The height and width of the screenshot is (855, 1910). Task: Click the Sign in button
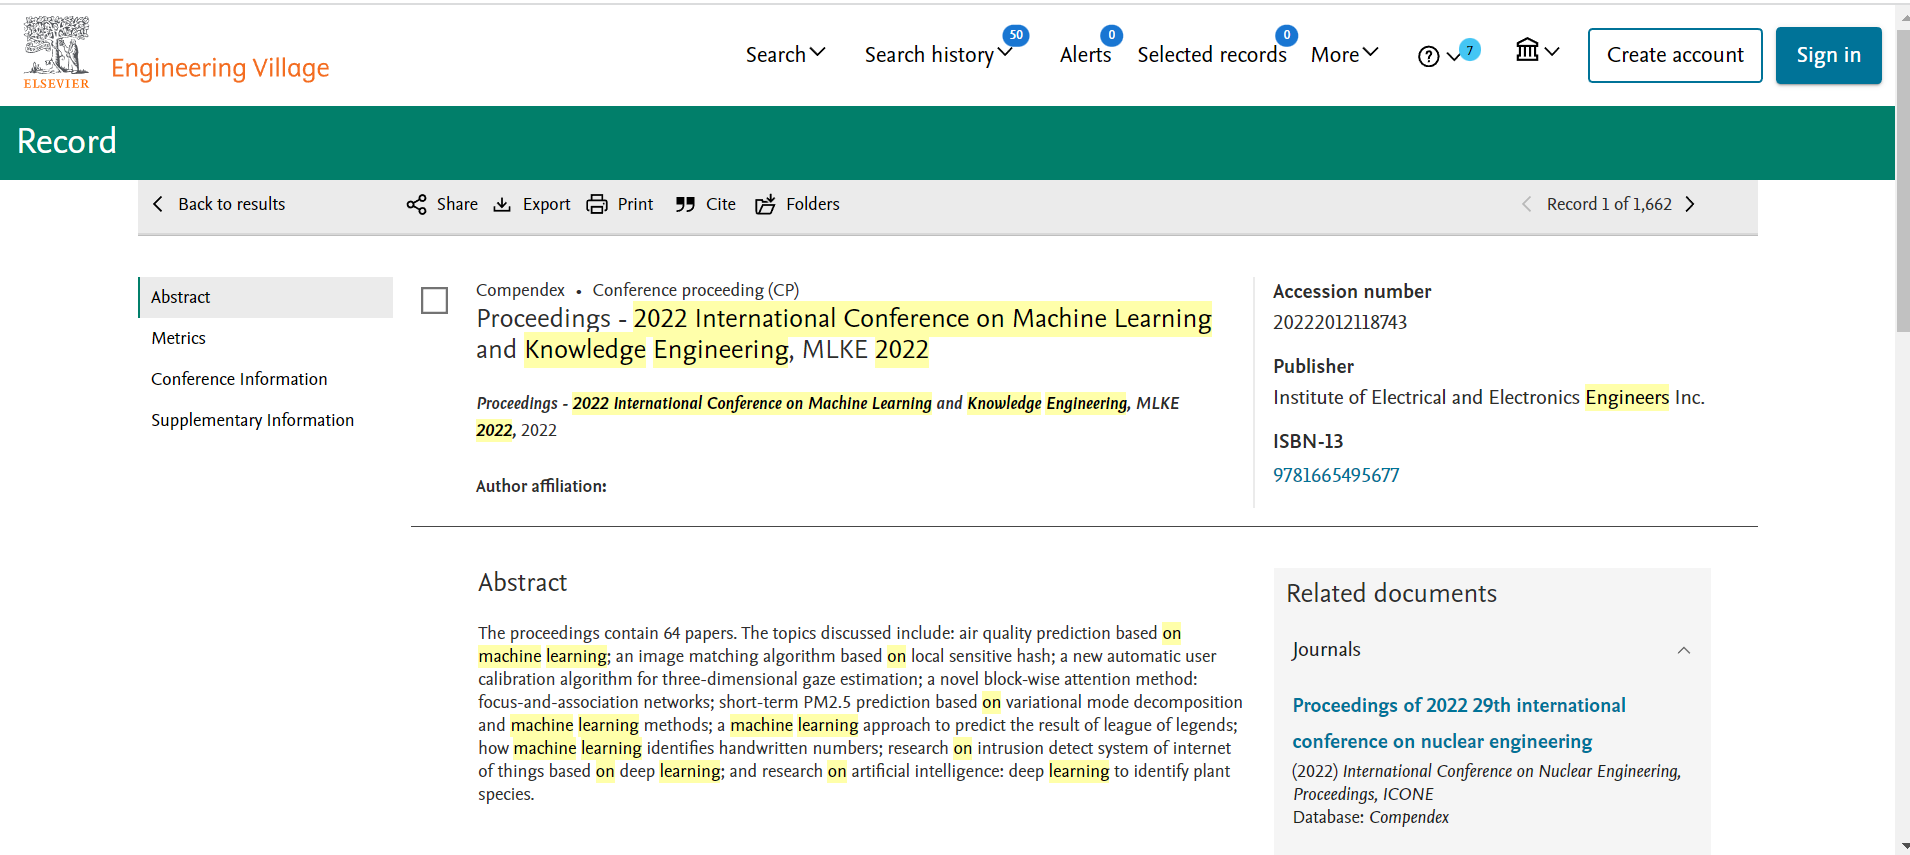point(1828,55)
